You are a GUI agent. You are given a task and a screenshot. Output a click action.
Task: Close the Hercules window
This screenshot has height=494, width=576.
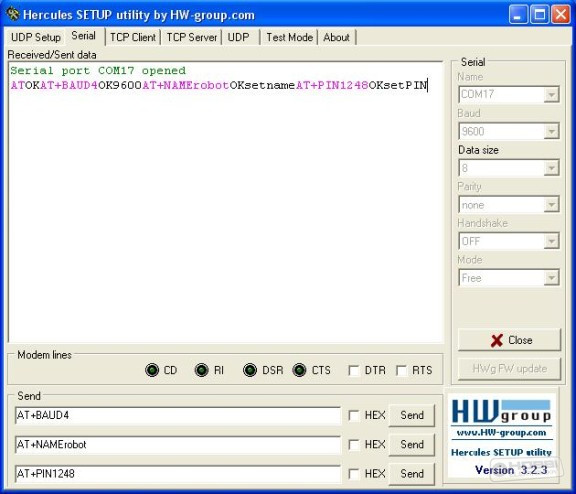click(x=561, y=15)
